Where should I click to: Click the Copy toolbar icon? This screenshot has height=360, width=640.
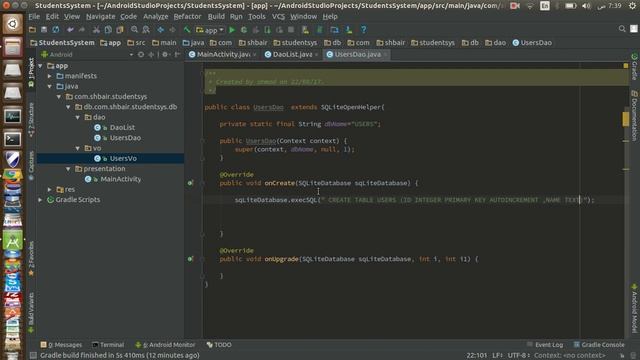(x=108, y=30)
